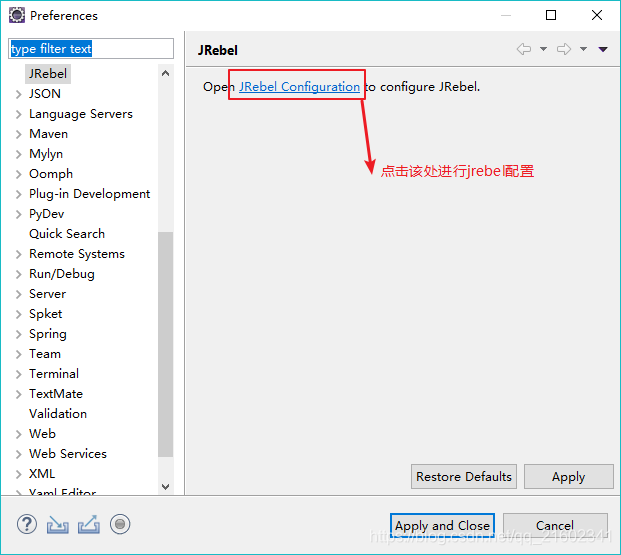The height and width of the screenshot is (555, 621).
Task: Expand the Plug-in Development node
Action: tap(18, 194)
